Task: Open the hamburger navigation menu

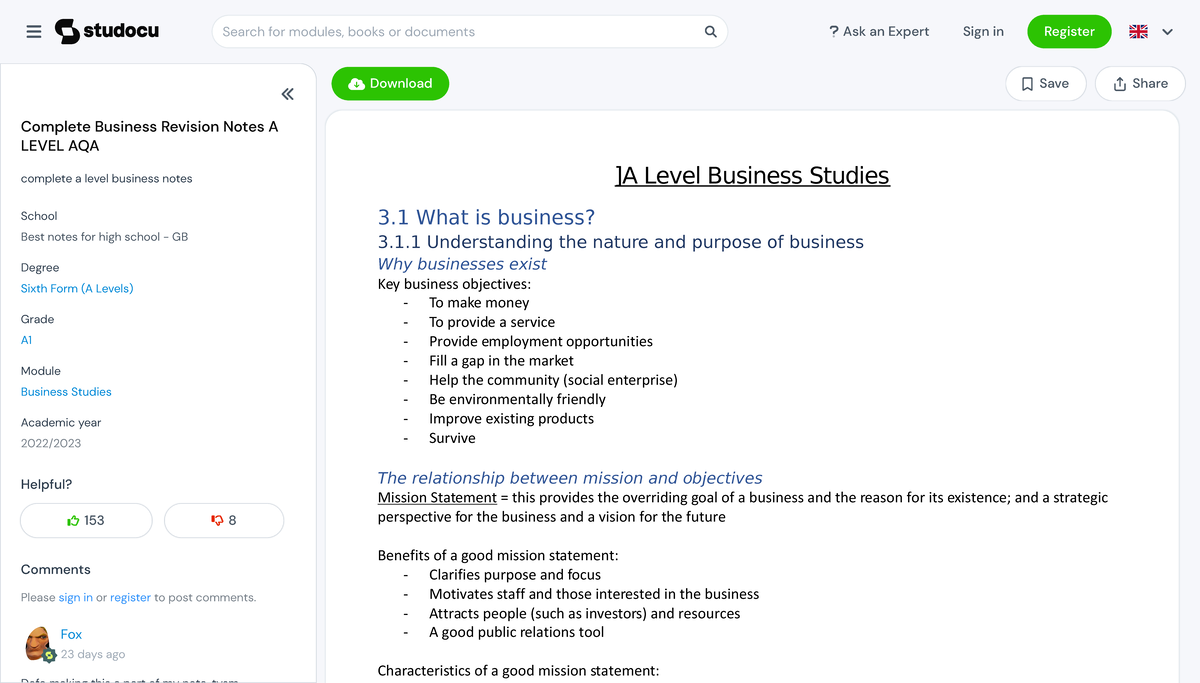Action: coord(33,31)
